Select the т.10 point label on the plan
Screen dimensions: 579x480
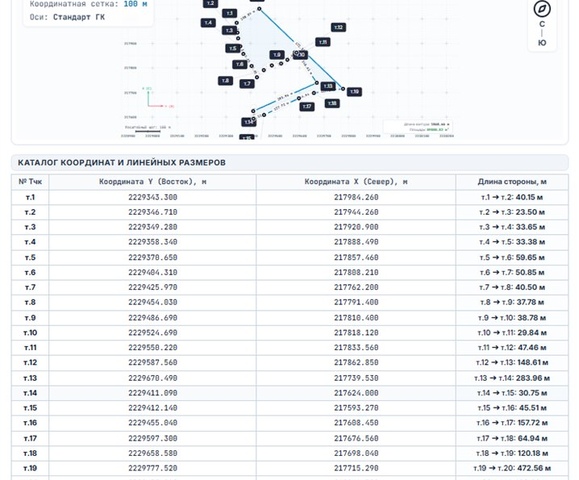[301, 55]
